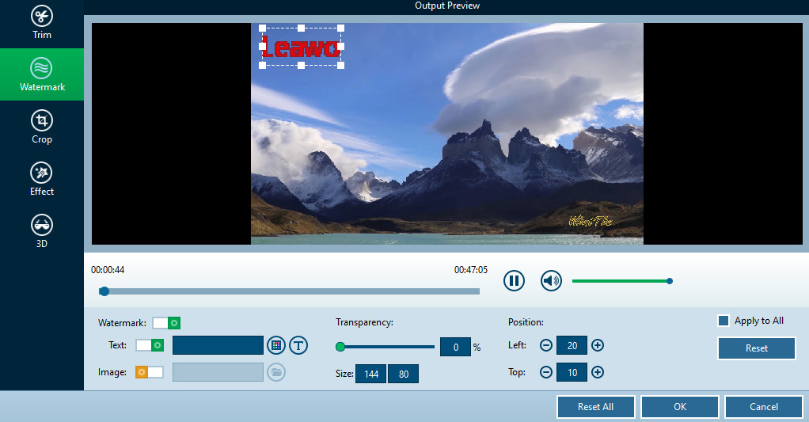Click the Reset All button
Image resolution: width=809 pixels, height=422 pixels.
[x=595, y=407]
